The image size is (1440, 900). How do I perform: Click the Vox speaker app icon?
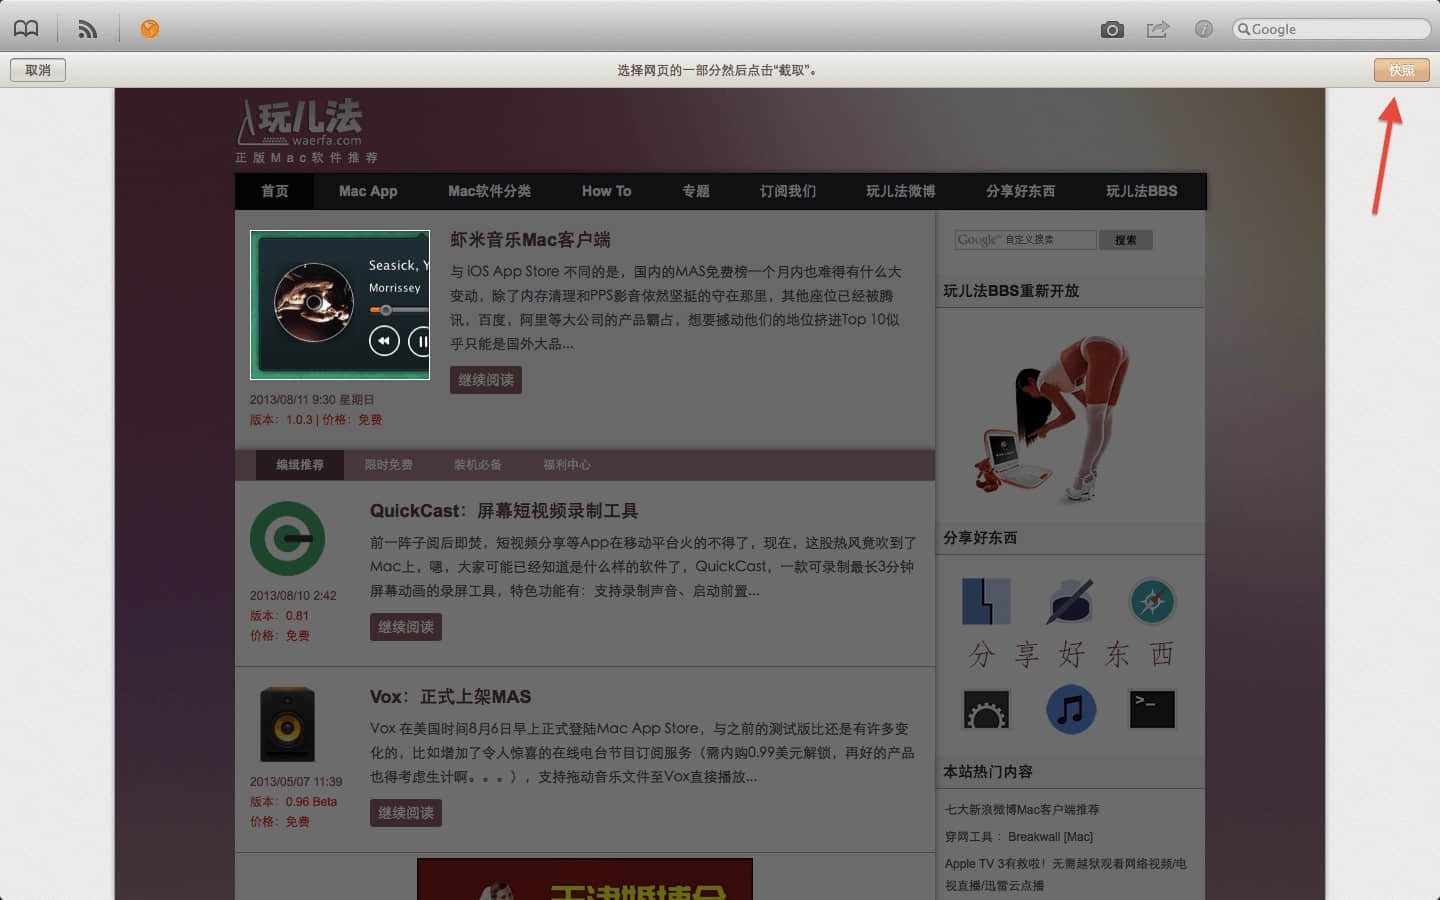288,724
